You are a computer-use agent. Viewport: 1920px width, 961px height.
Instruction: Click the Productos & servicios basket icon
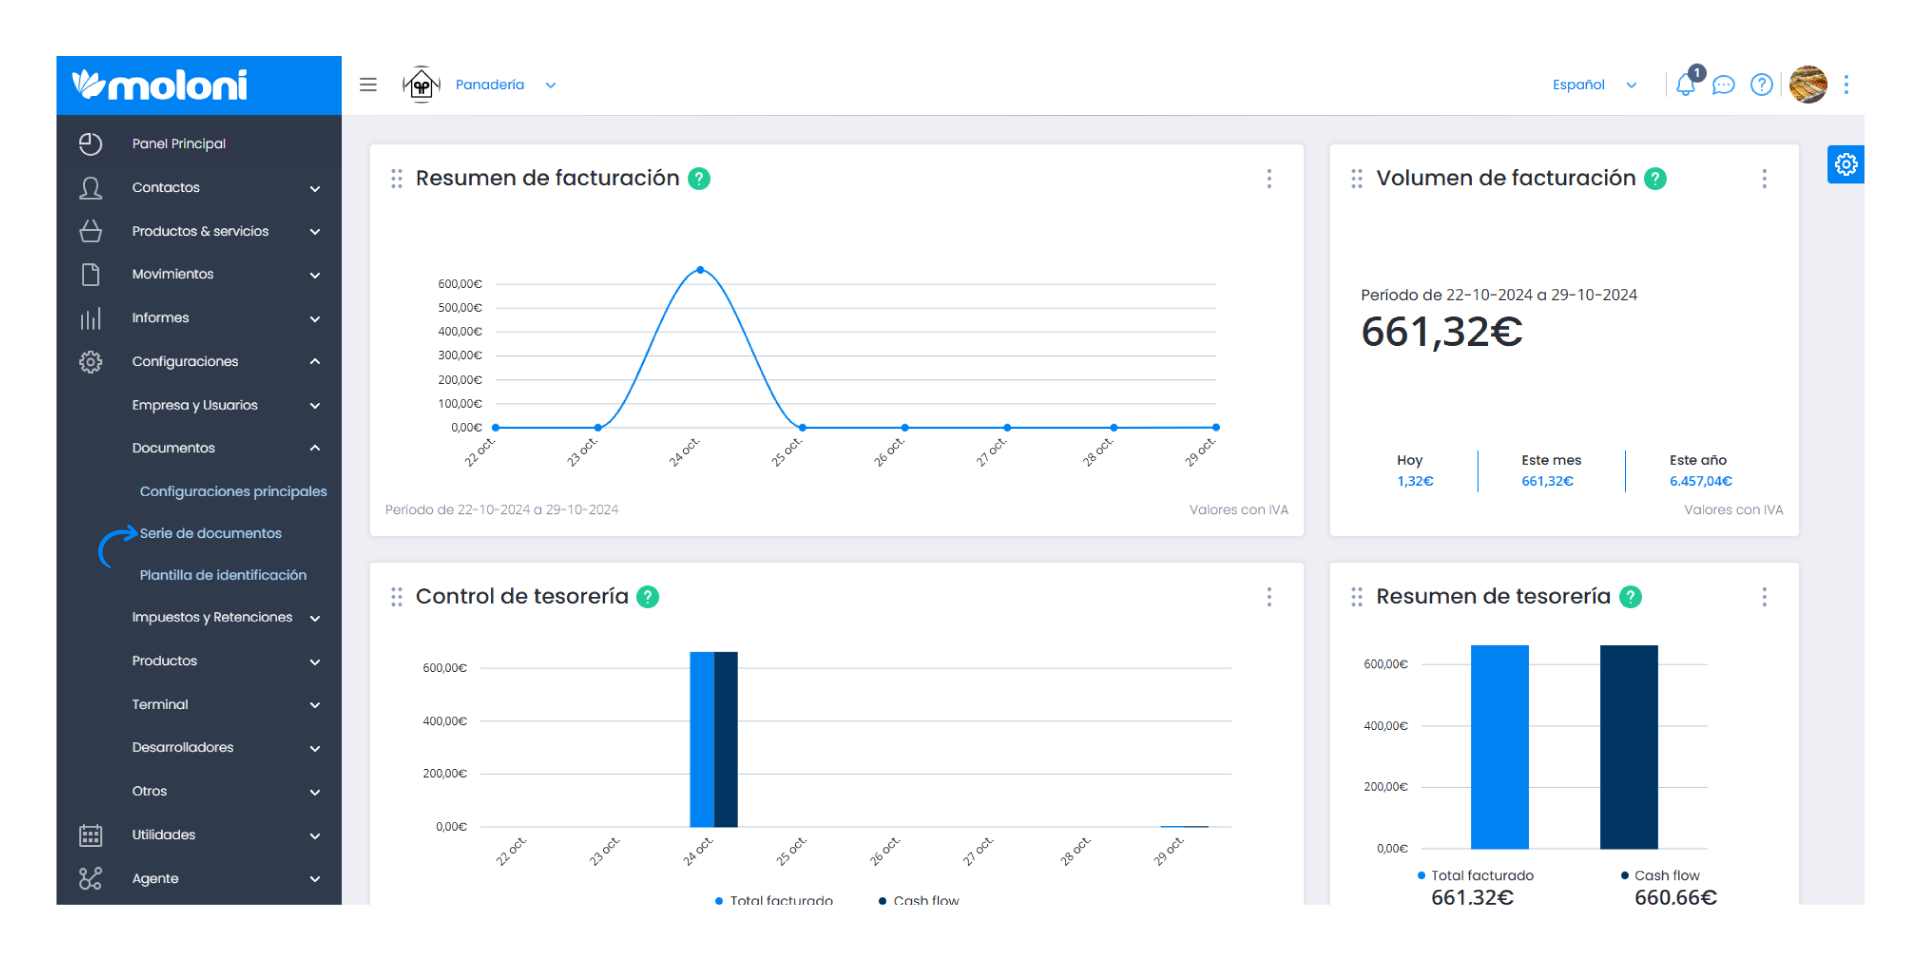pos(91,231)
